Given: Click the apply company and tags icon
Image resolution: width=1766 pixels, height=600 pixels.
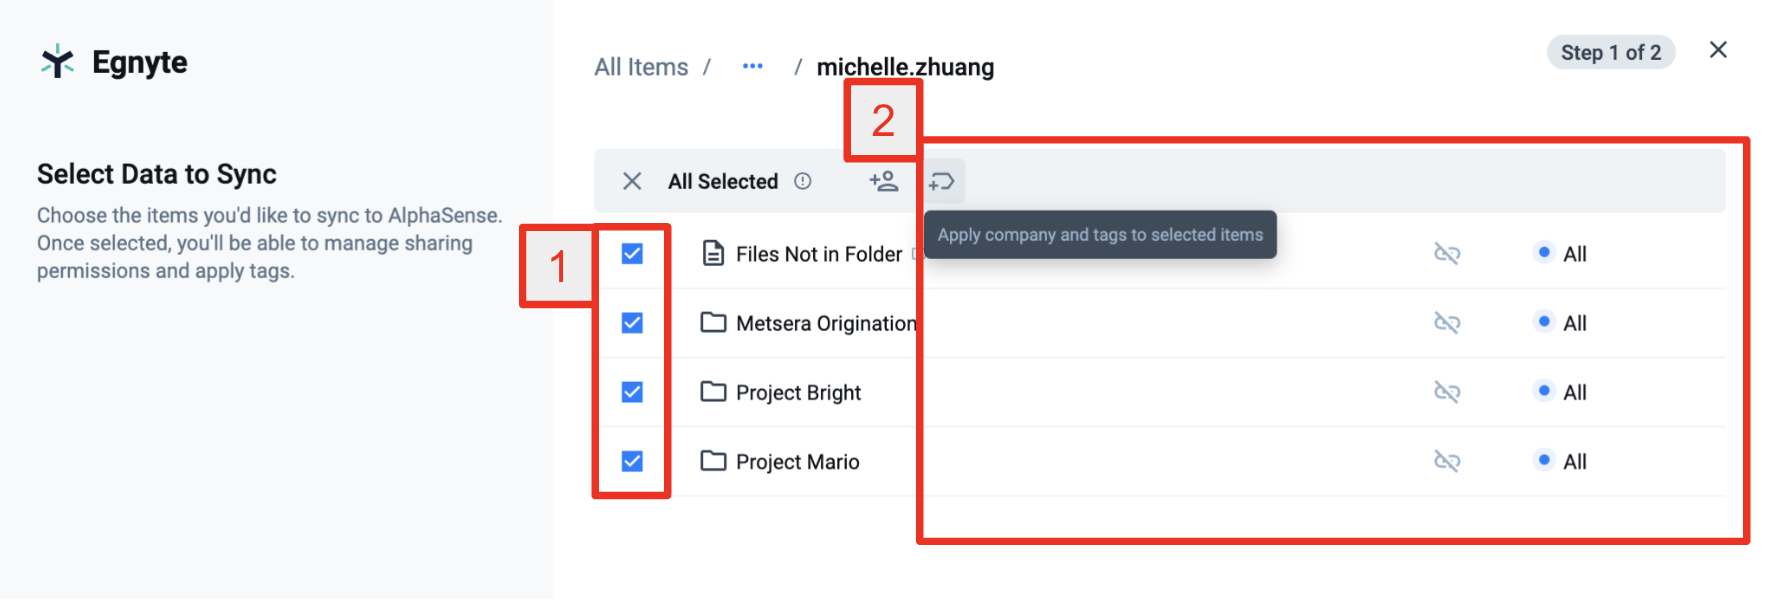Looking at the screenshot, I should click(942, 181).
